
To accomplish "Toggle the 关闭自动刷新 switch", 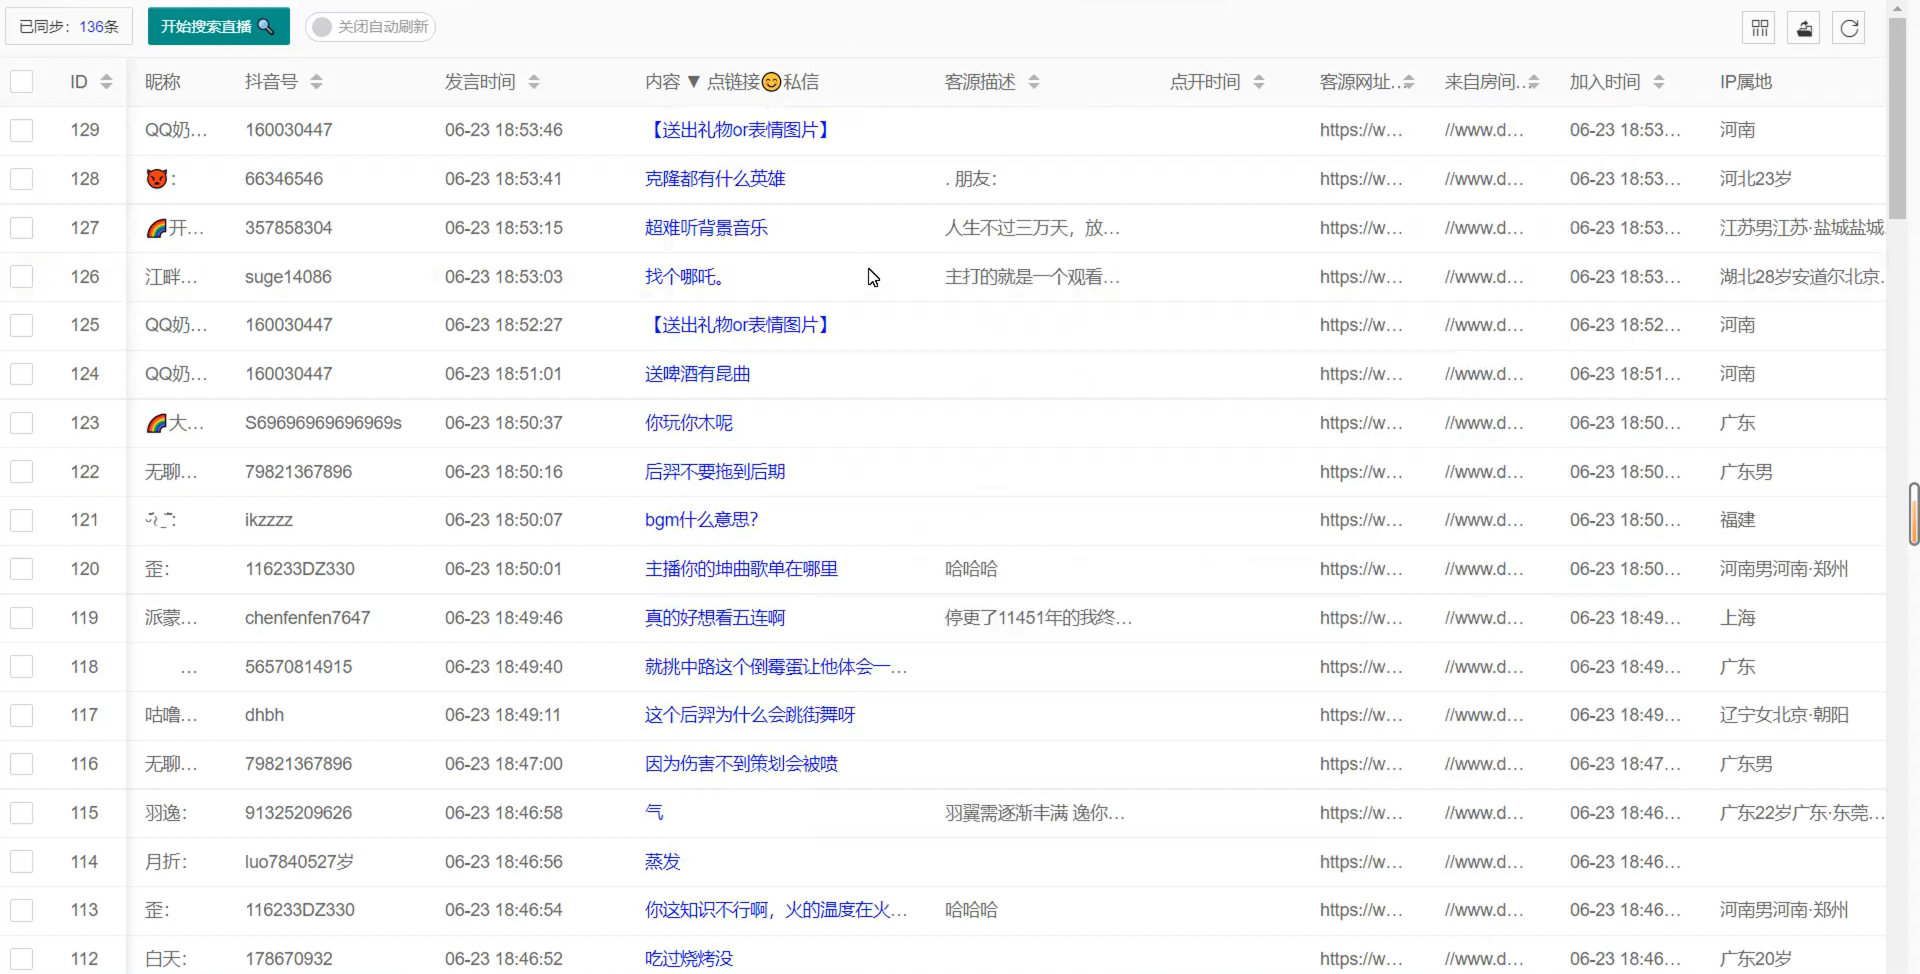I will (x=370, y=27).
